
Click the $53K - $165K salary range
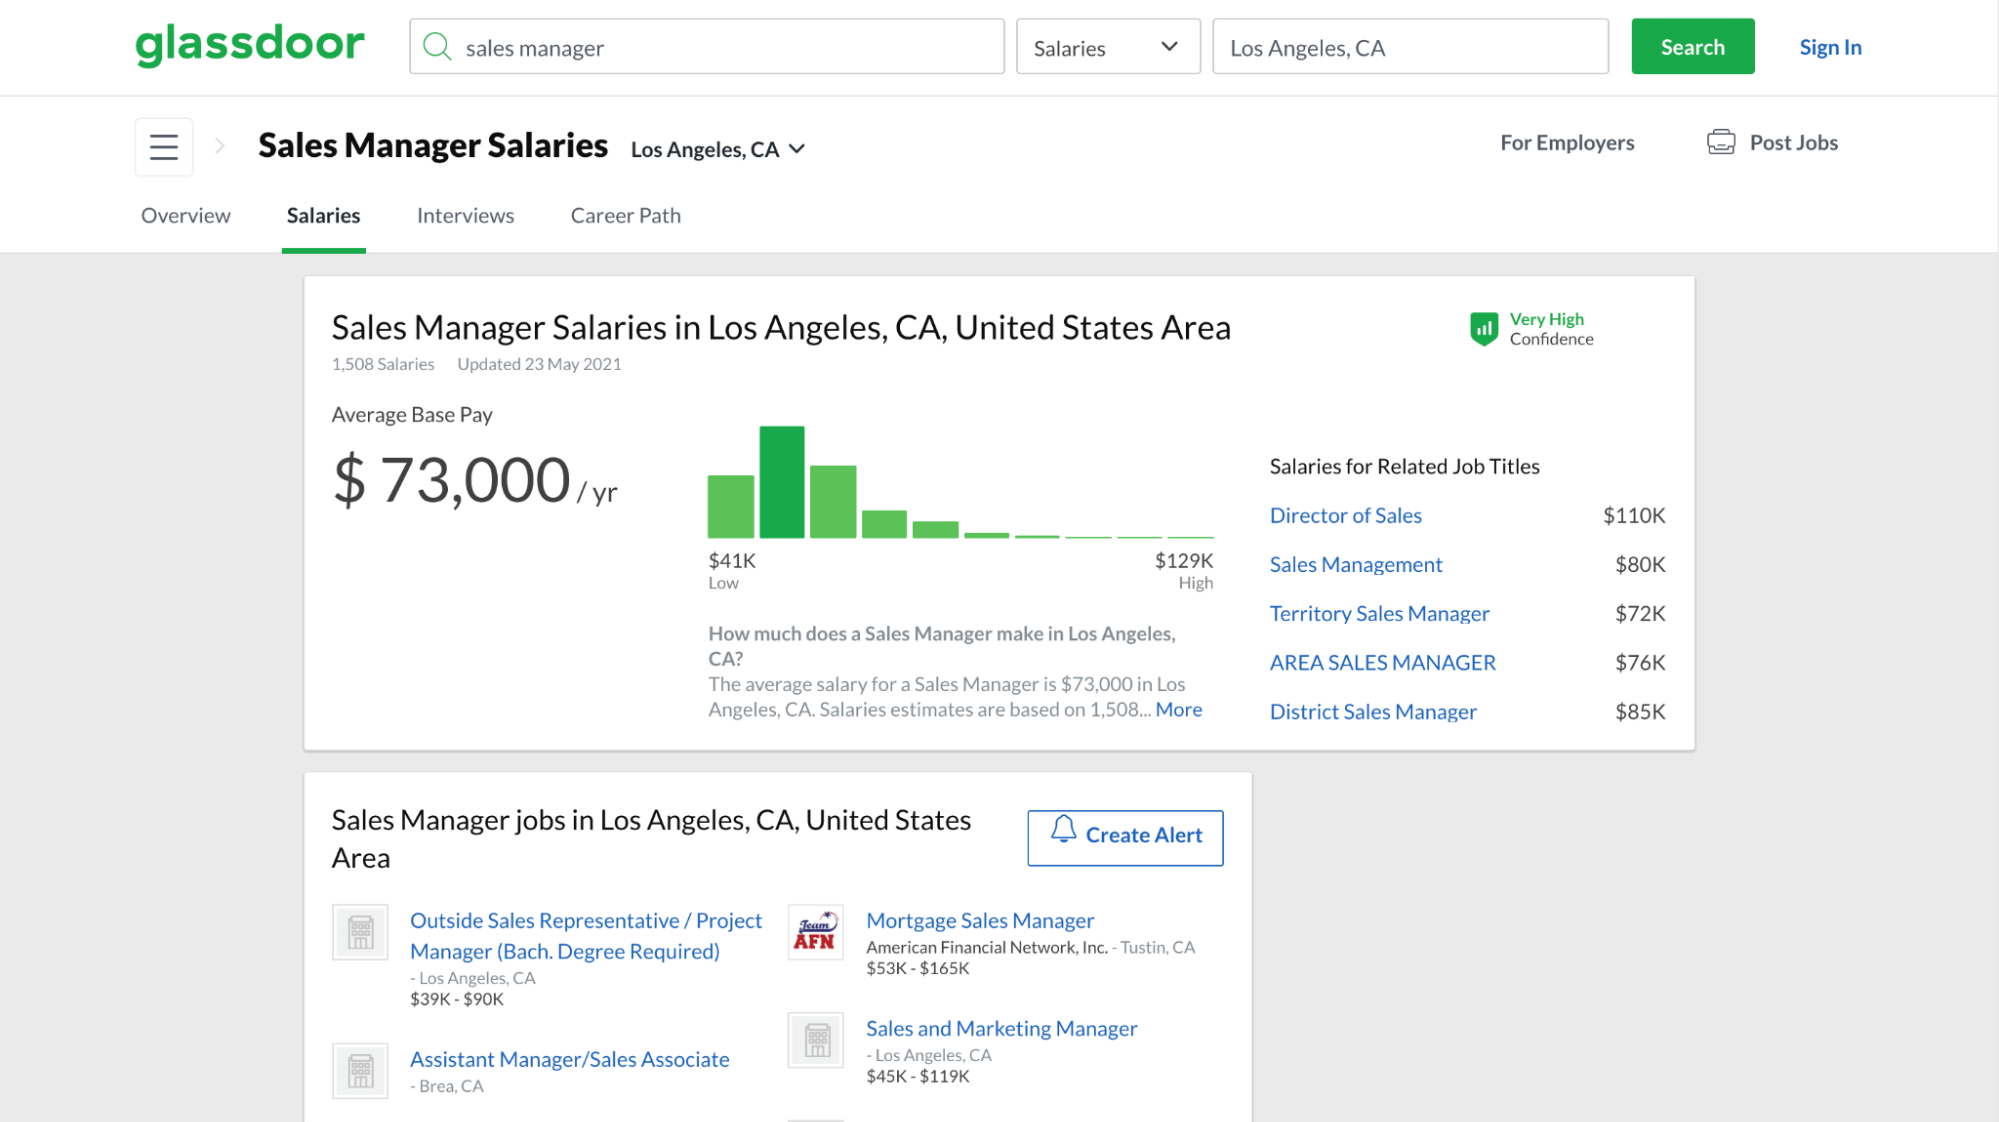[917, 968]
